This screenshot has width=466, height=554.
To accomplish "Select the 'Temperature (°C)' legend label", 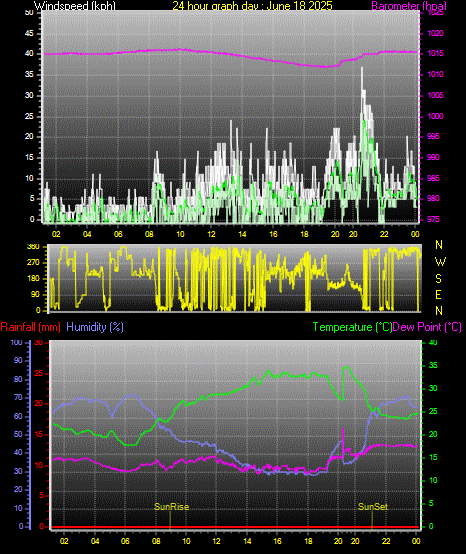I will [x=353, y=327].
